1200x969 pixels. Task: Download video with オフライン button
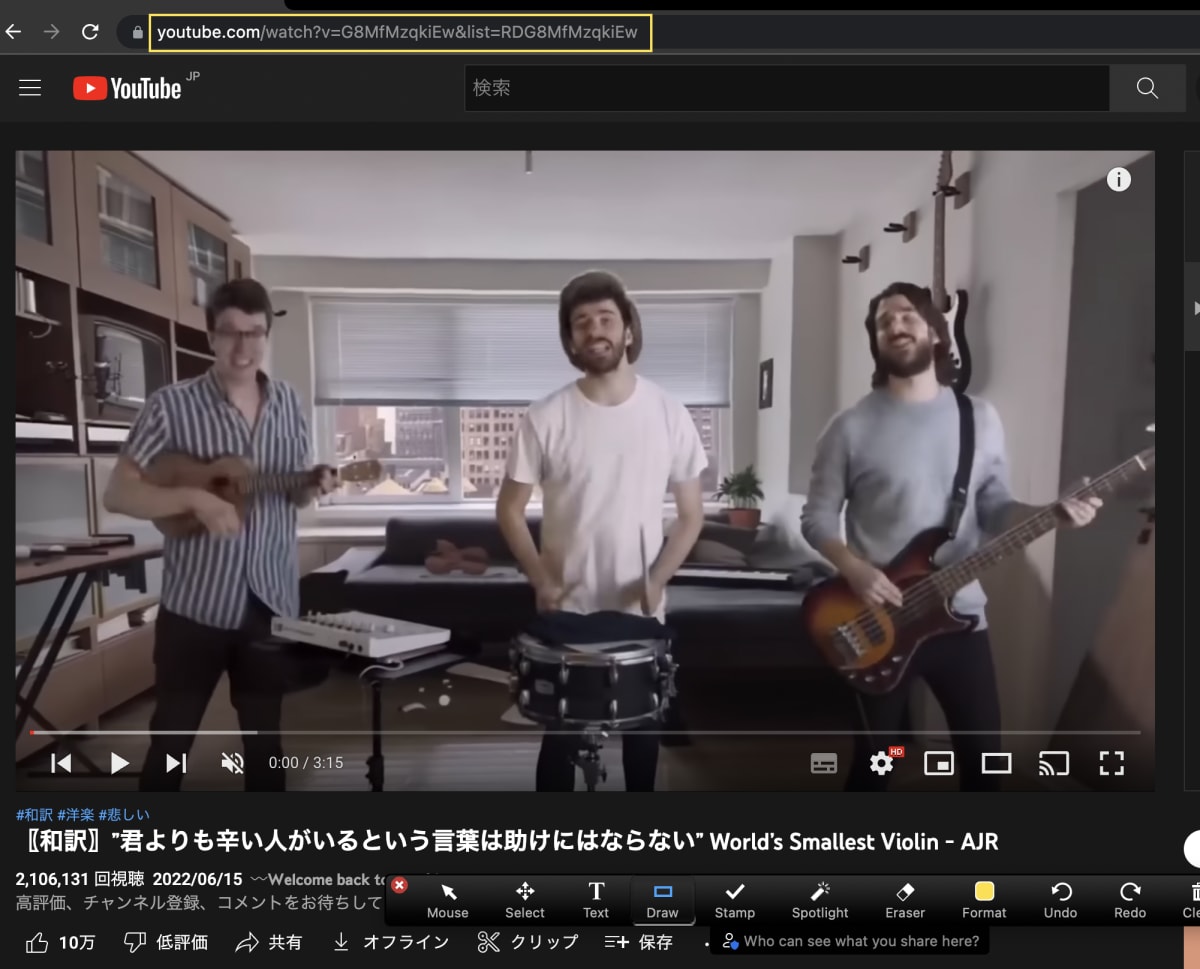pyautogui.click(x=390, y=941)
